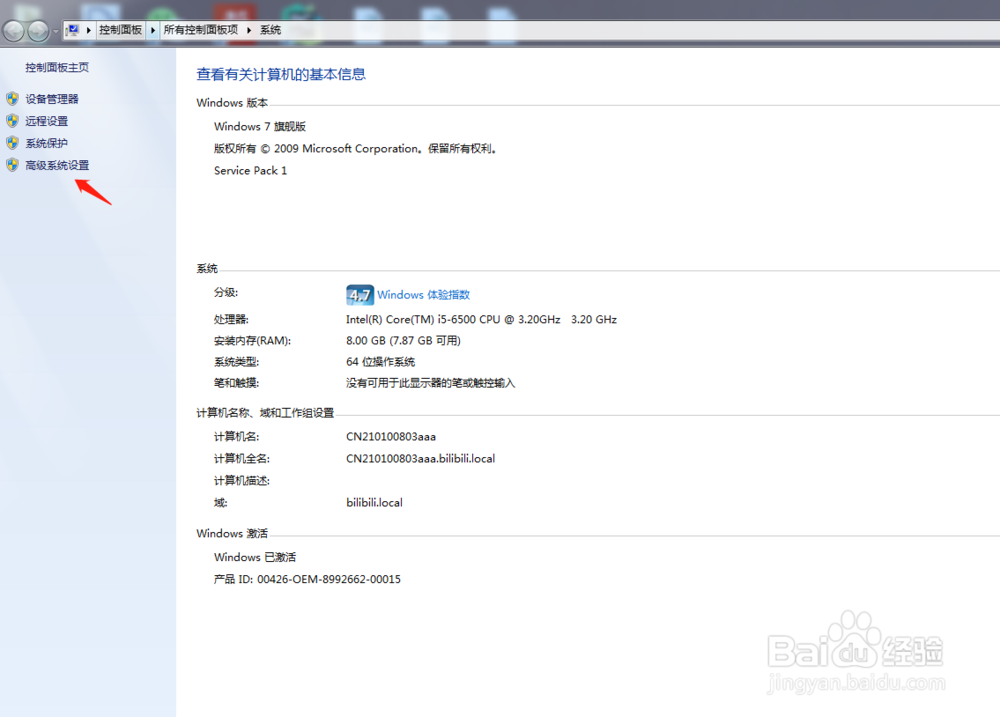Open the recent pages dropdown arrow
The width and height of the screenshot is (1000, 717).
click(56, 31)
